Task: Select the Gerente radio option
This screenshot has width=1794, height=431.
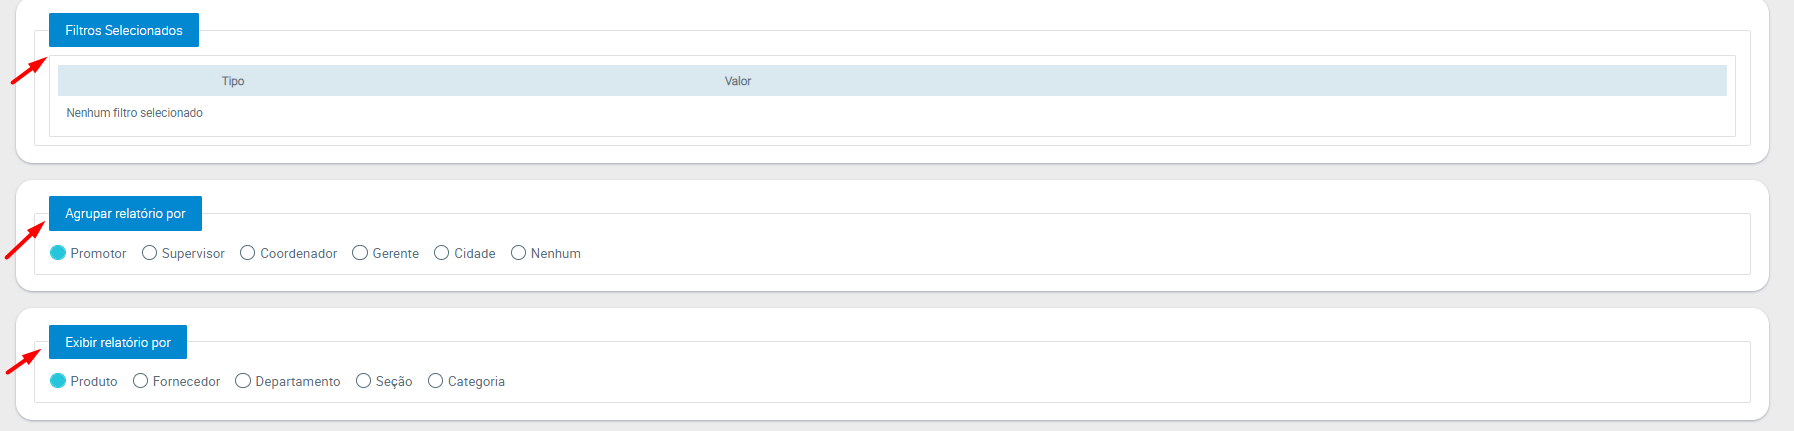Action: (x=360, y=253)
